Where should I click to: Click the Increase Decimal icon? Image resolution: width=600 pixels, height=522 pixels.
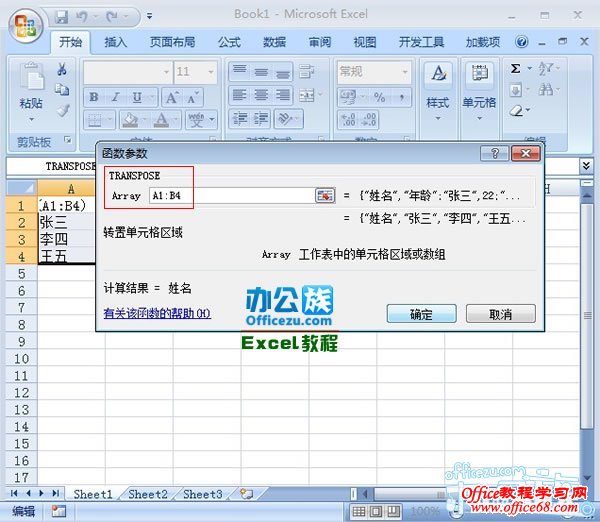click(348, 120)
